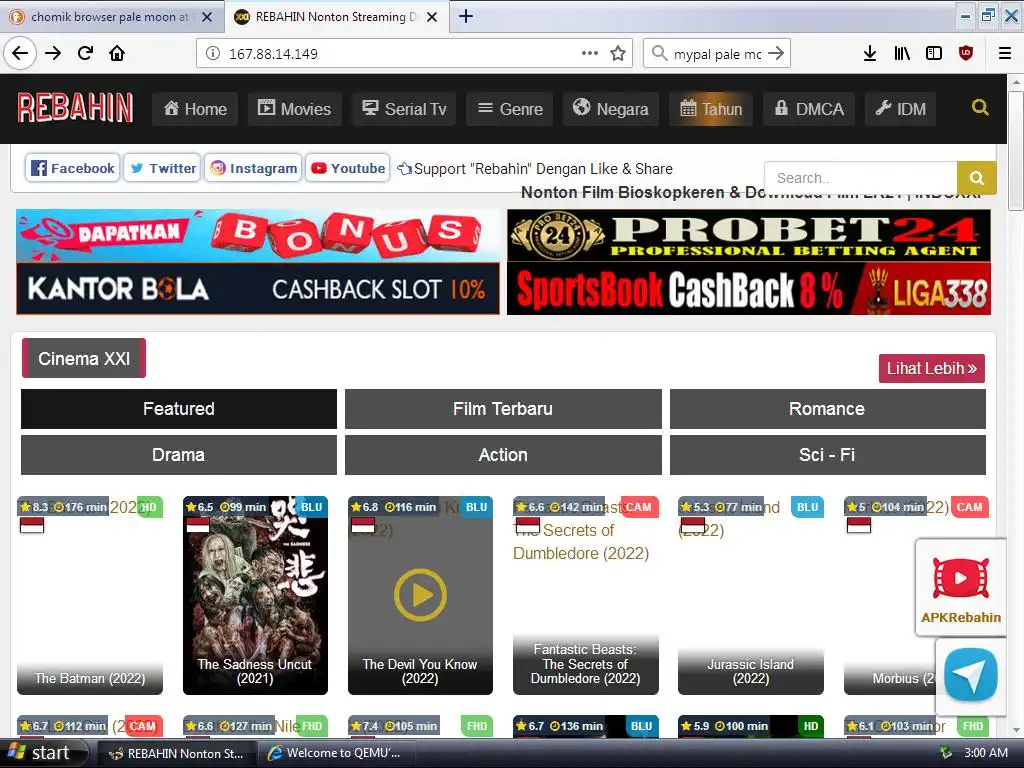Open The Batman (2022) movie card

[x=90, y=595]
